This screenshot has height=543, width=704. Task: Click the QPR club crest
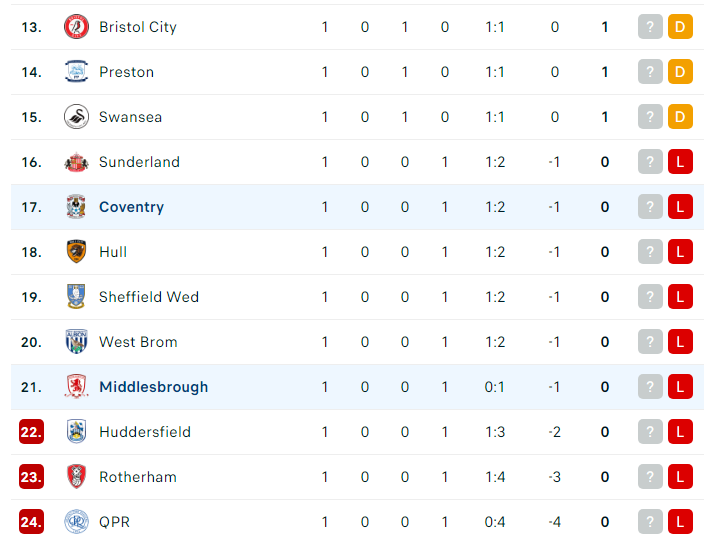[x=76, y=521]
